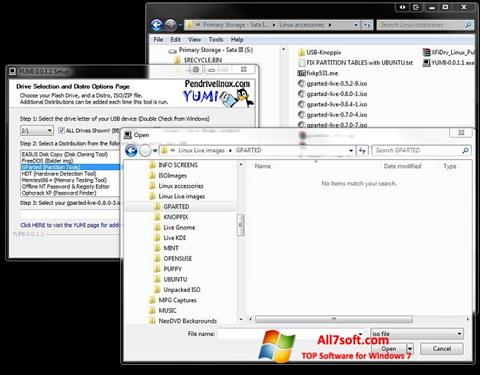Click the horizontal scrollbar in file list
This screenshot has height=375, width=480.
coord(334,319)
